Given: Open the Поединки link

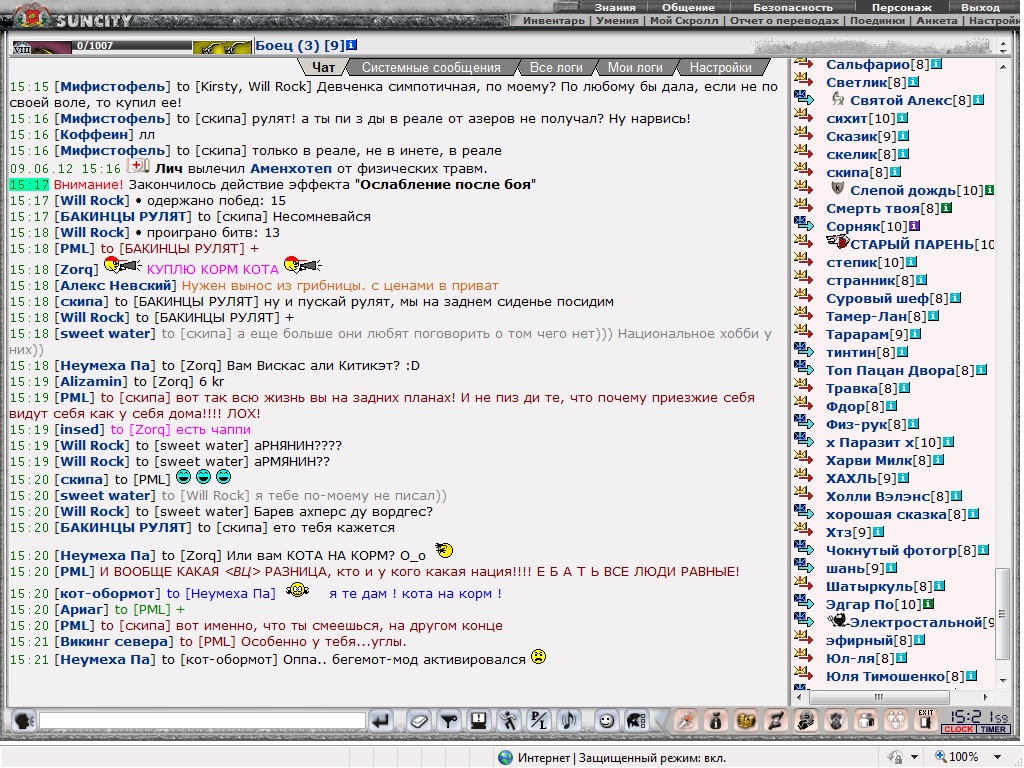Looking at the screenshot, I should (x=878, y=20).
